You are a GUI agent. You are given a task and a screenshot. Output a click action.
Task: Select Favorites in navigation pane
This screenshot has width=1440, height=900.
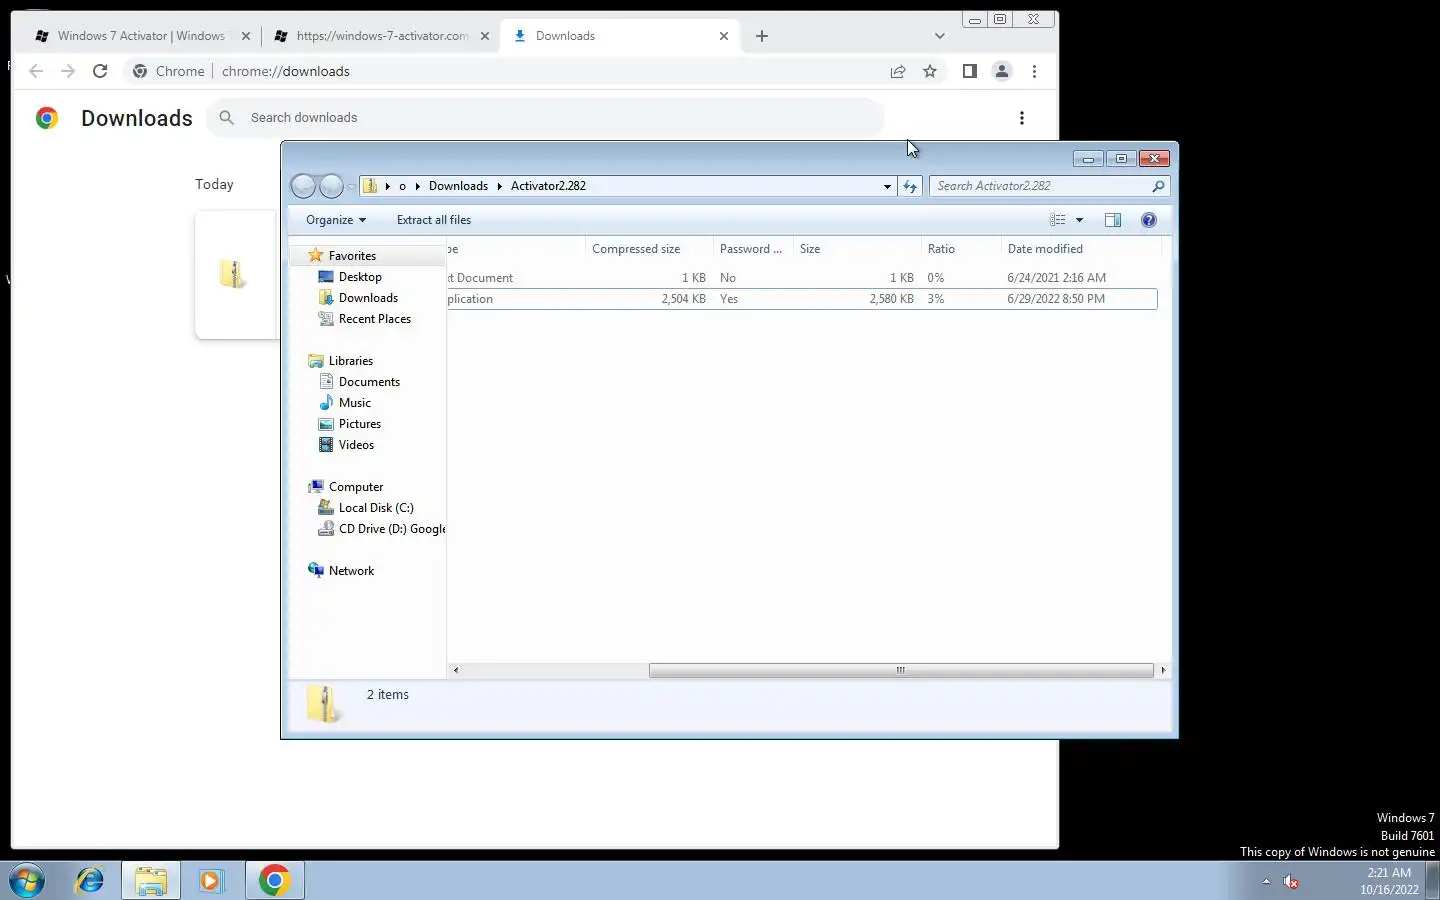tap(352, 256)
